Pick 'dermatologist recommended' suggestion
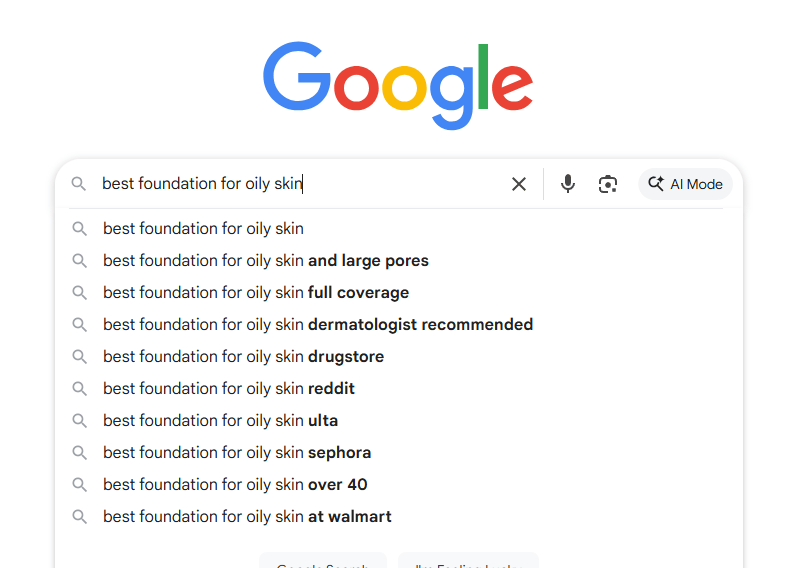 tap(317, 324)
